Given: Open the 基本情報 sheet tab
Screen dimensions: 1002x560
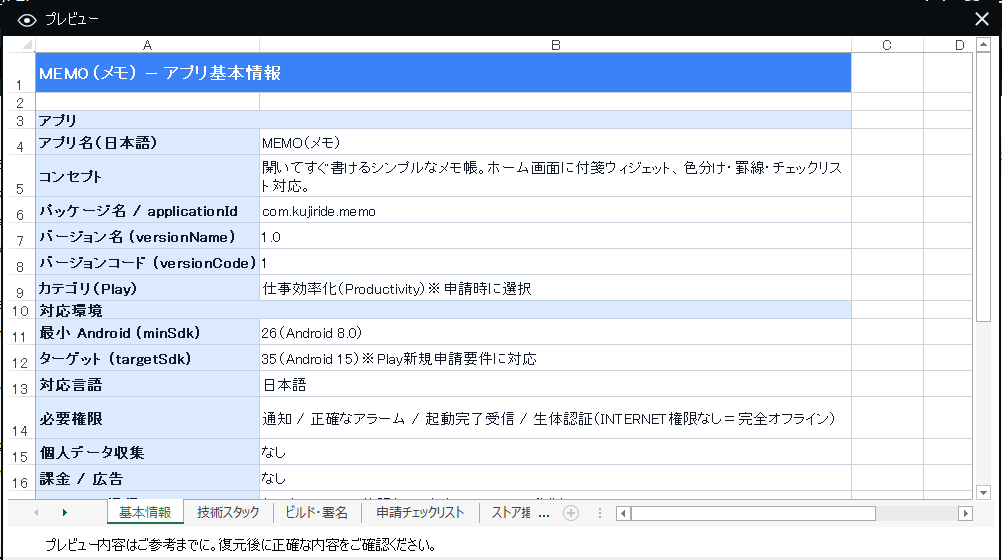Looking at the screenshot, I should pyautogui.click(x=145, y=513).
